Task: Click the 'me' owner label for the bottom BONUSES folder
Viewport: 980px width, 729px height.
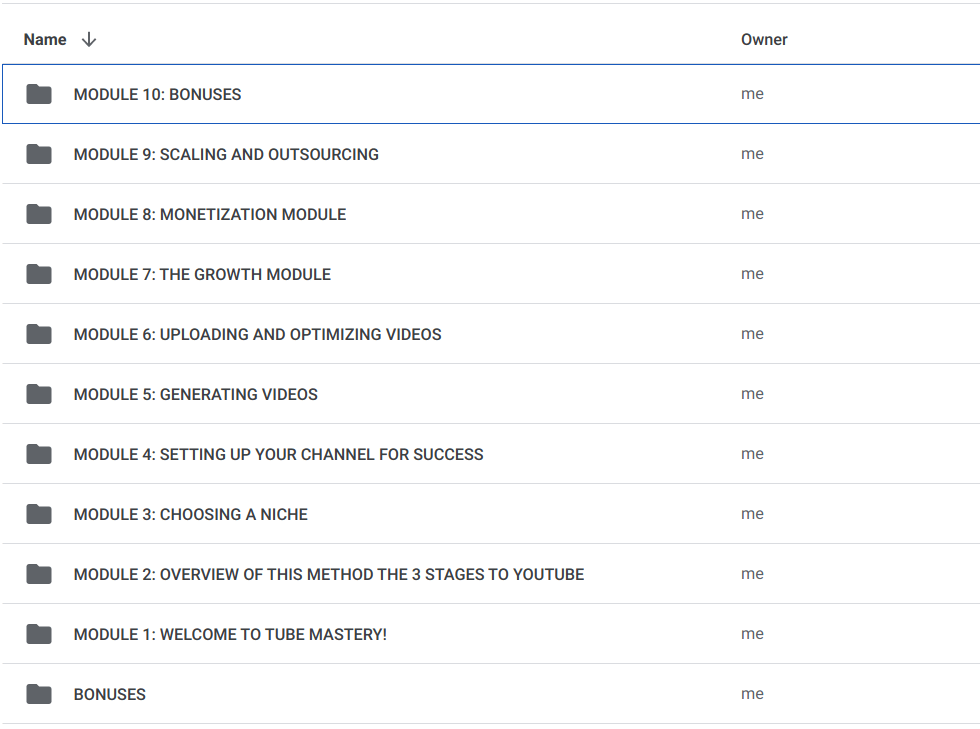Action: (752, 694)
